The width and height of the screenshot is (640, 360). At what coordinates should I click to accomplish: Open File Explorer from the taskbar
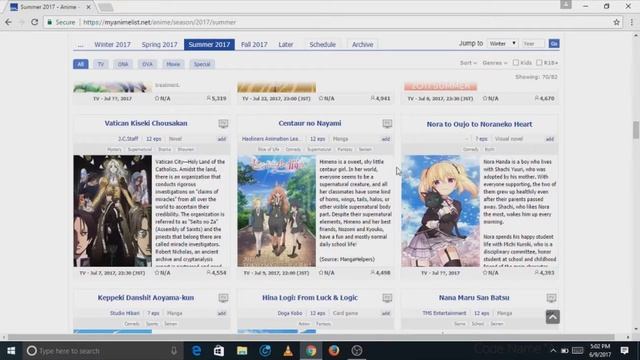[242, 351]
